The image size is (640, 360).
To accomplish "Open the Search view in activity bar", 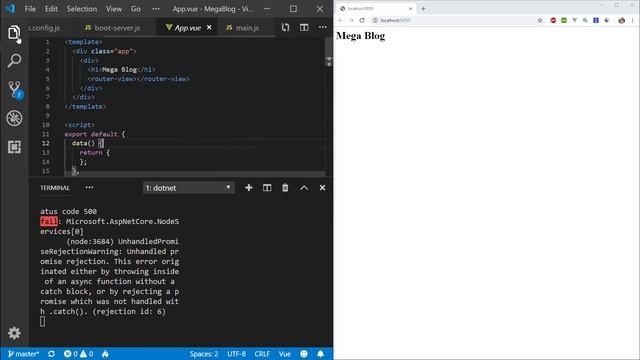I will point(14,61).
